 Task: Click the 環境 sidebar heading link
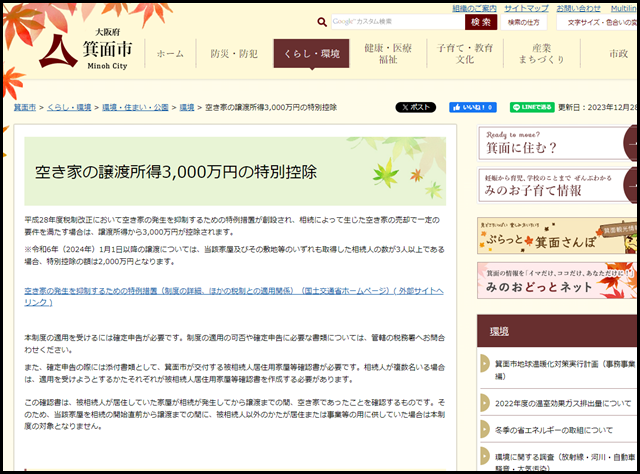click(x=499, y=331)
